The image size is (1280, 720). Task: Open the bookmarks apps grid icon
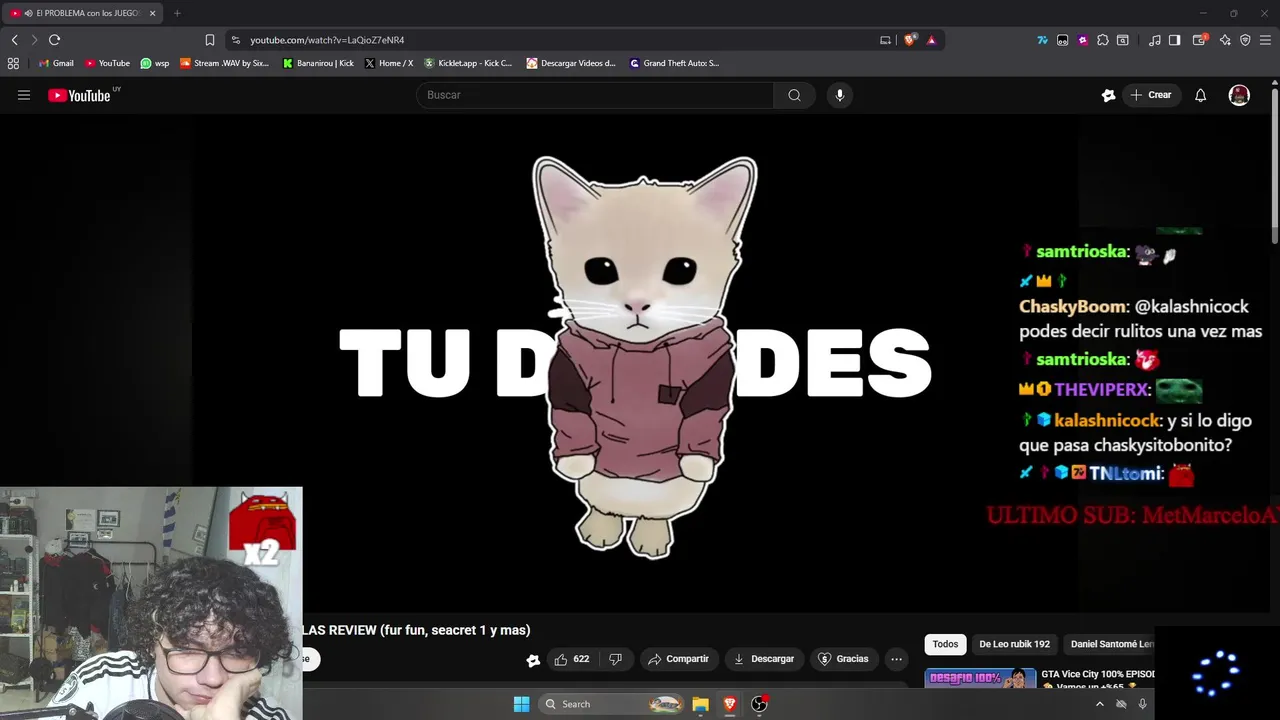coord(13,63)
